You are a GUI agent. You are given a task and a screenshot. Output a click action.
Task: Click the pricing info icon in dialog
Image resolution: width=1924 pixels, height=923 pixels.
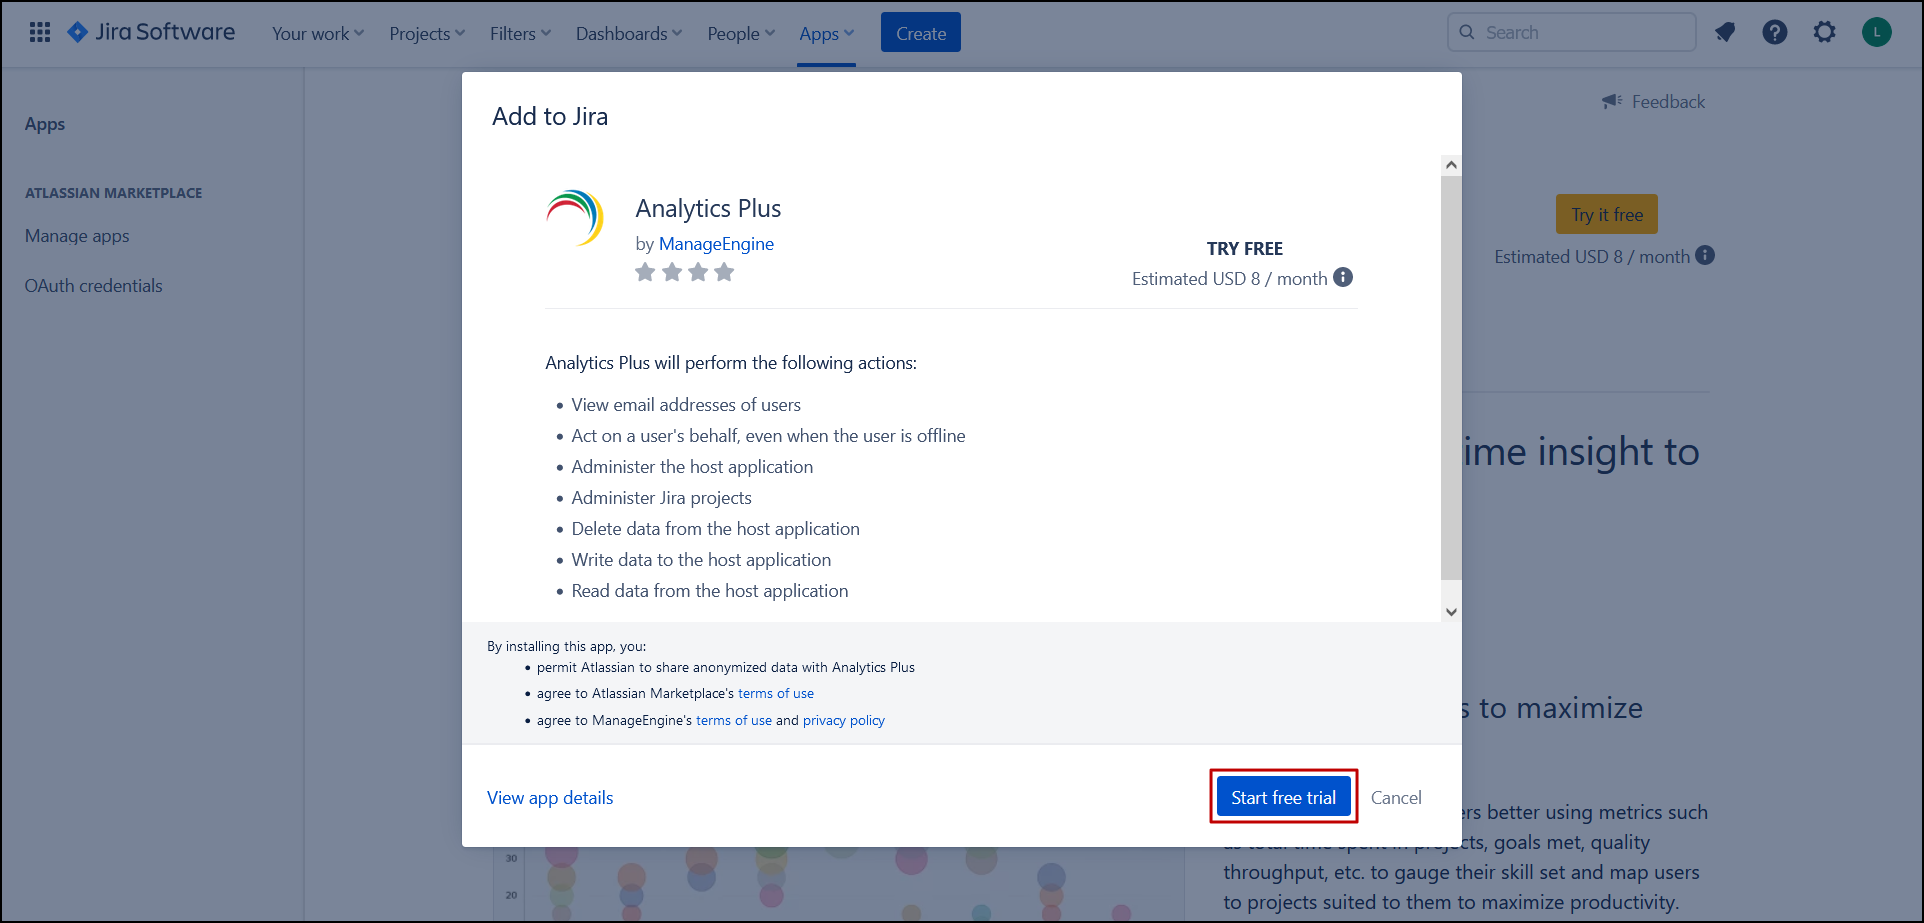1343,278
